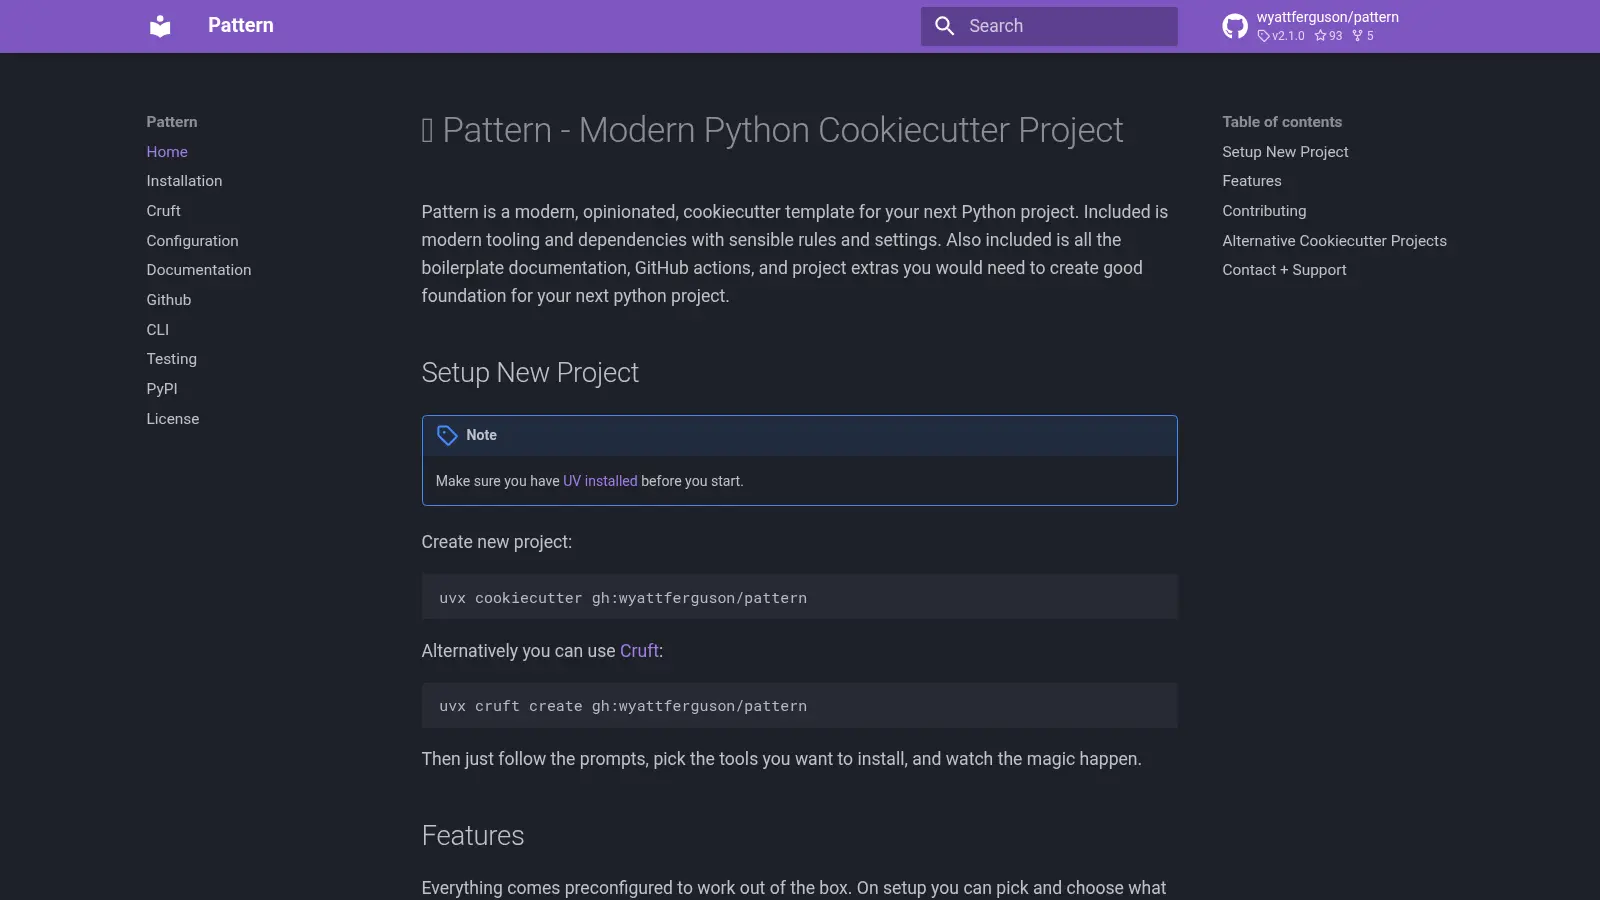
Task: Click the v2.1.0 version tag
Action: 1281,36
